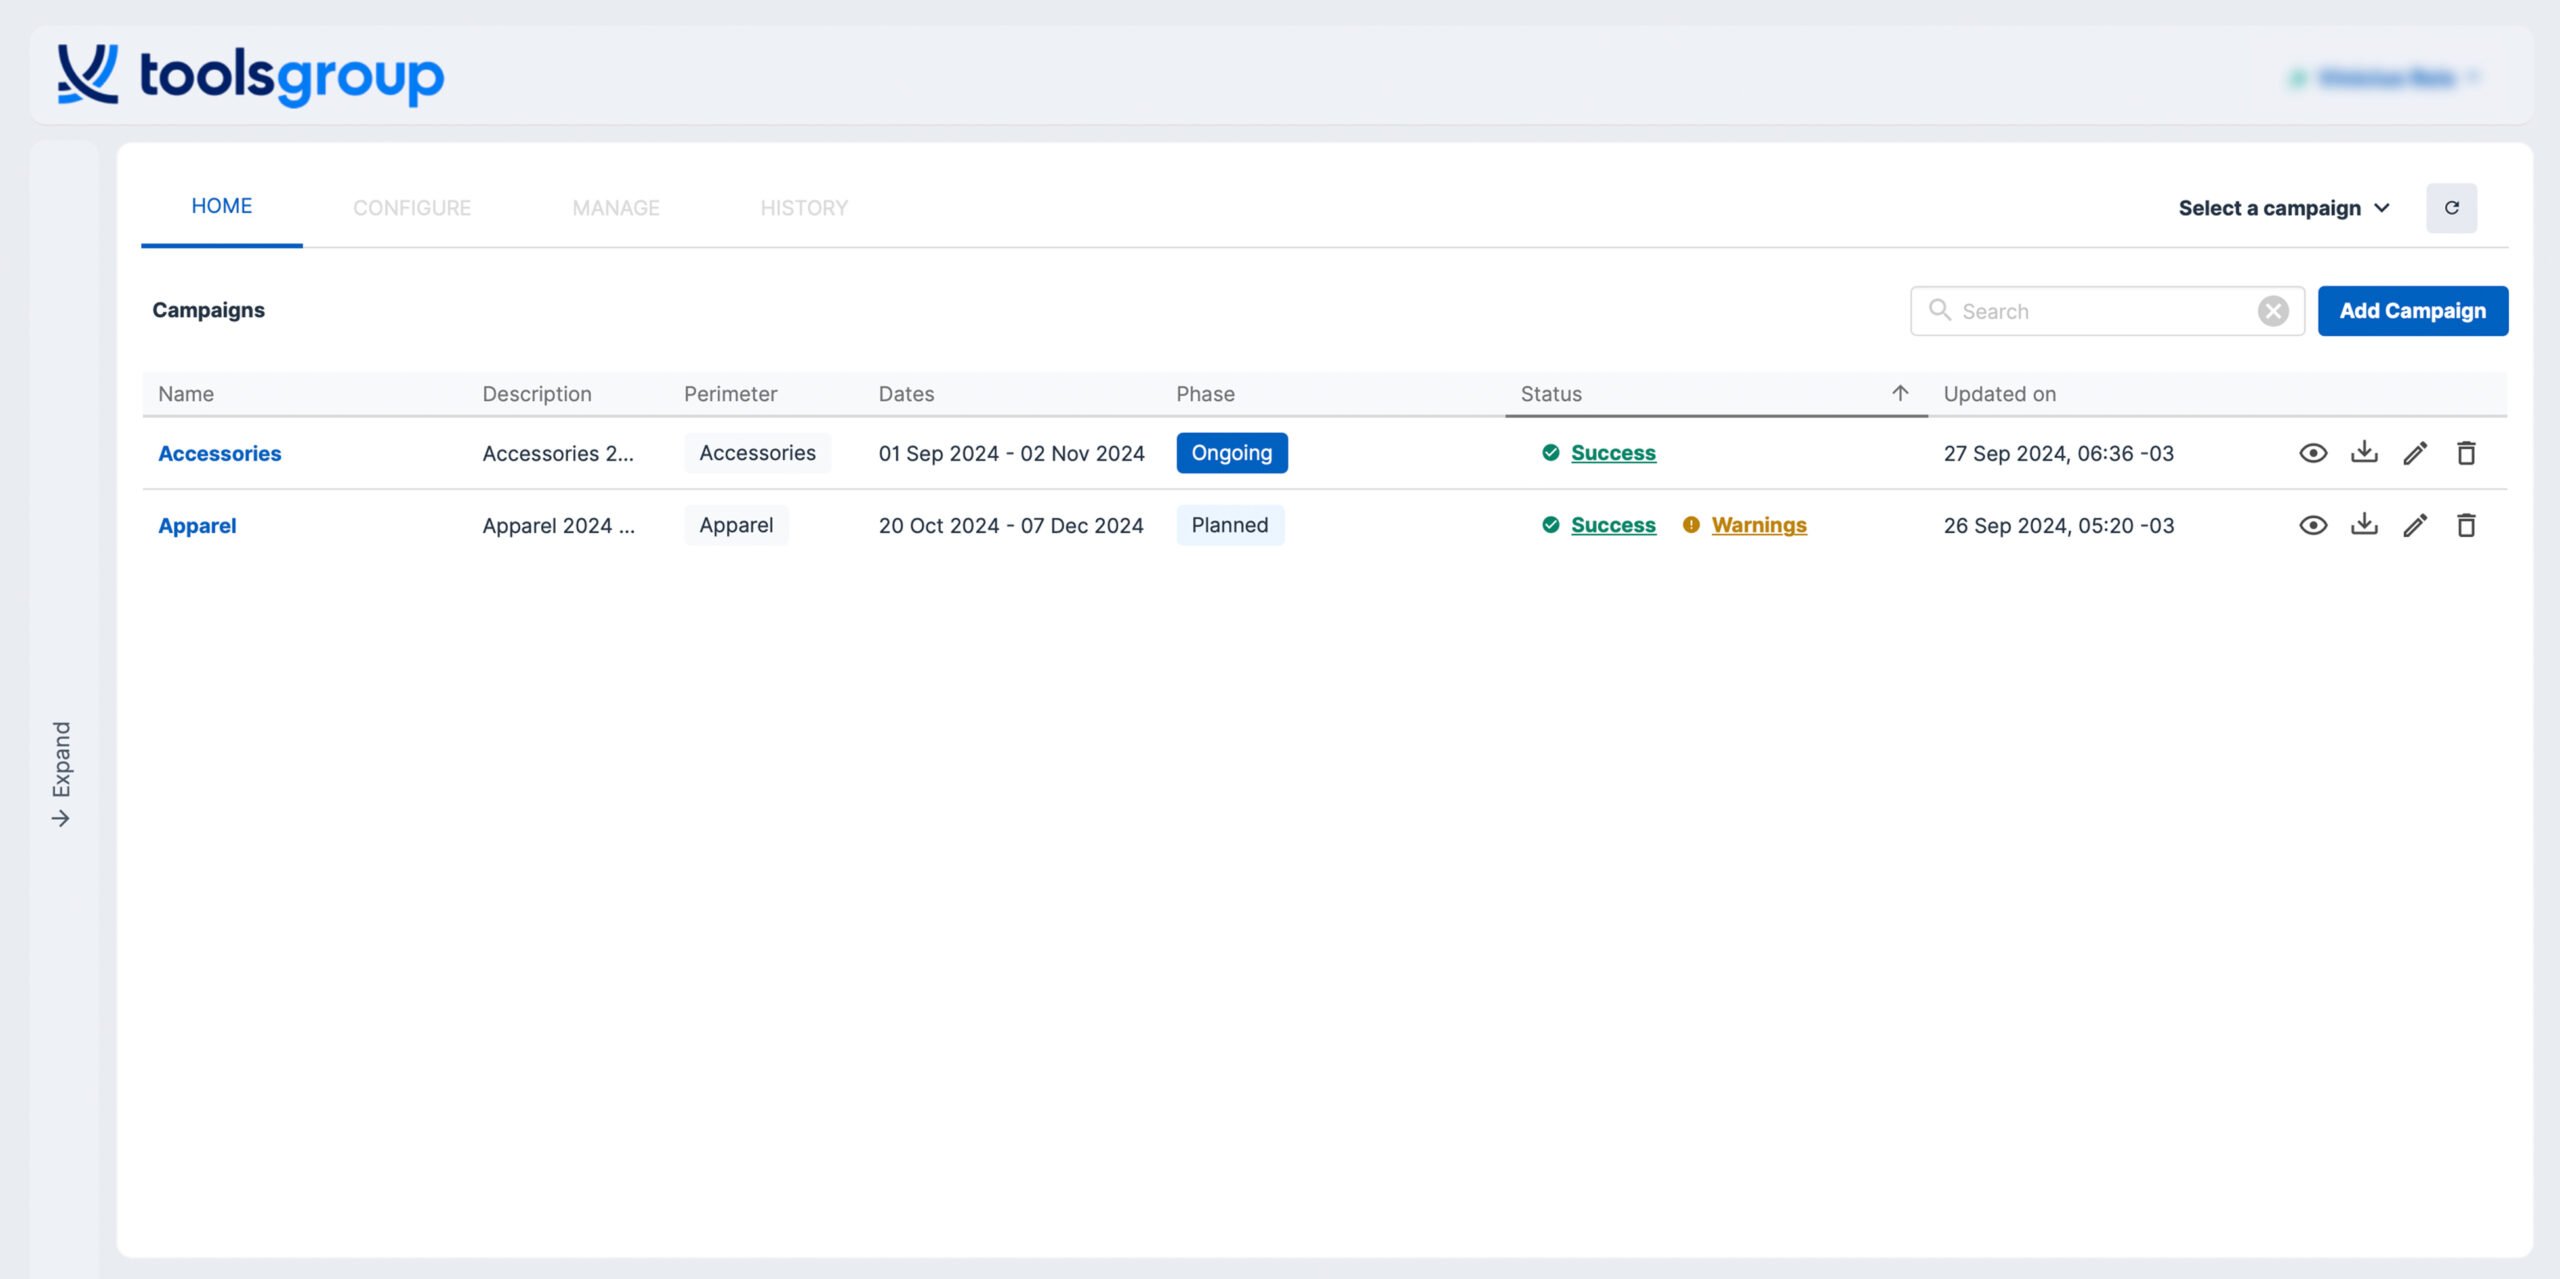Viewport: 2560px width, 1279px height.
Task: Click the Planned phase badge
Action: 1230,525
